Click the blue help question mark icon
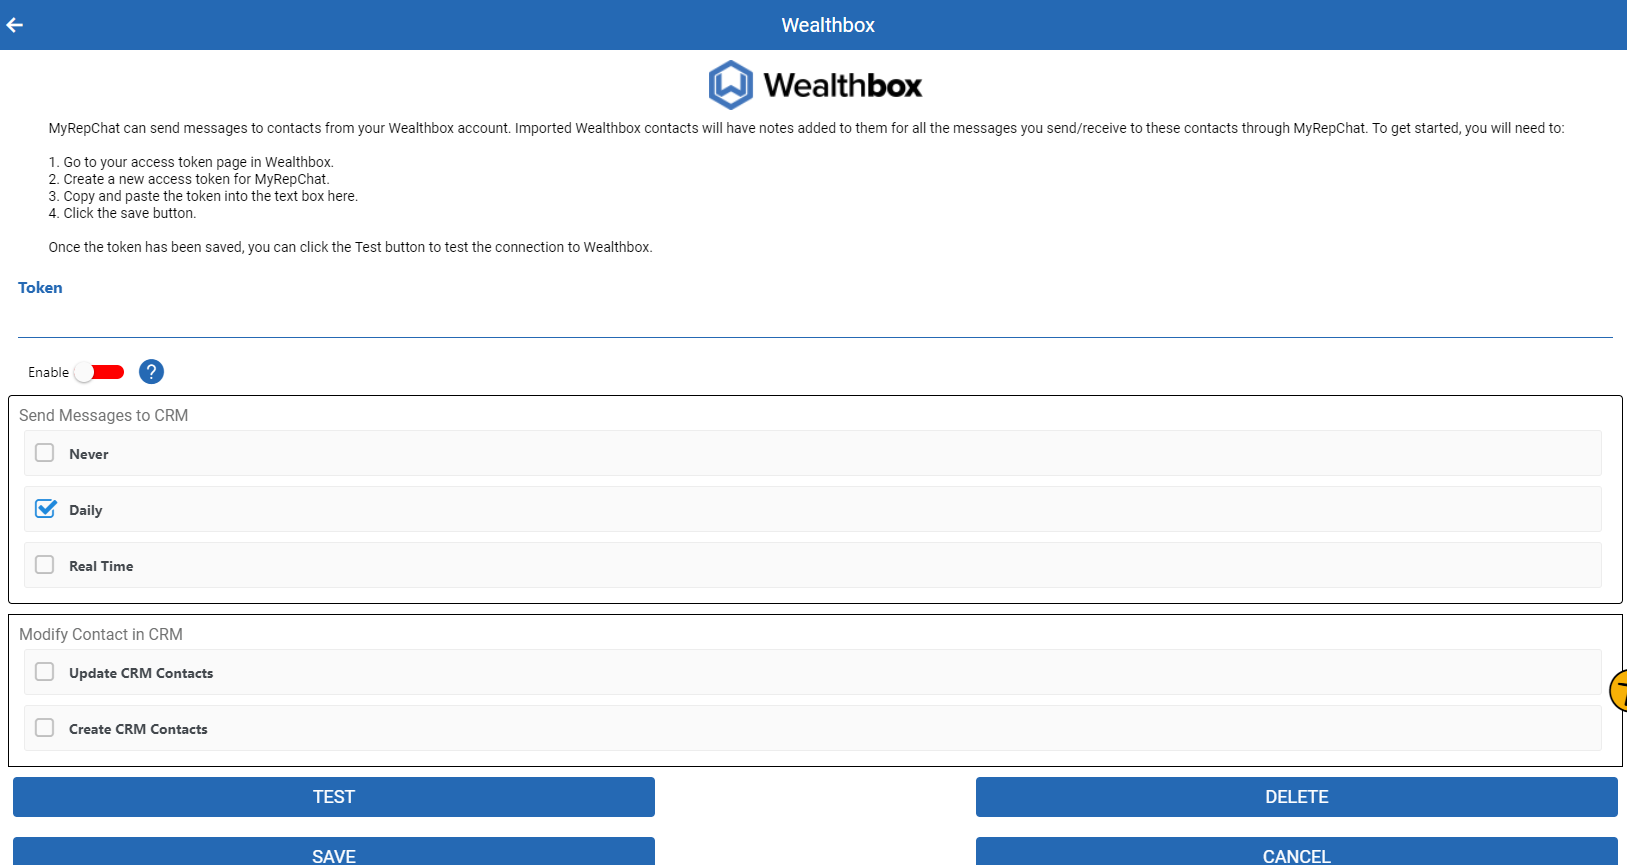Image resolution: width=1627 pixels, height=865 pixels. tap(151, 372)
